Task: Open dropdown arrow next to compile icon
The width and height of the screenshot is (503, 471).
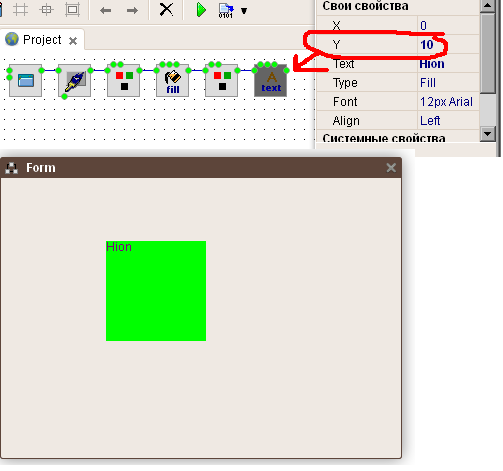Action: point(244,11)
